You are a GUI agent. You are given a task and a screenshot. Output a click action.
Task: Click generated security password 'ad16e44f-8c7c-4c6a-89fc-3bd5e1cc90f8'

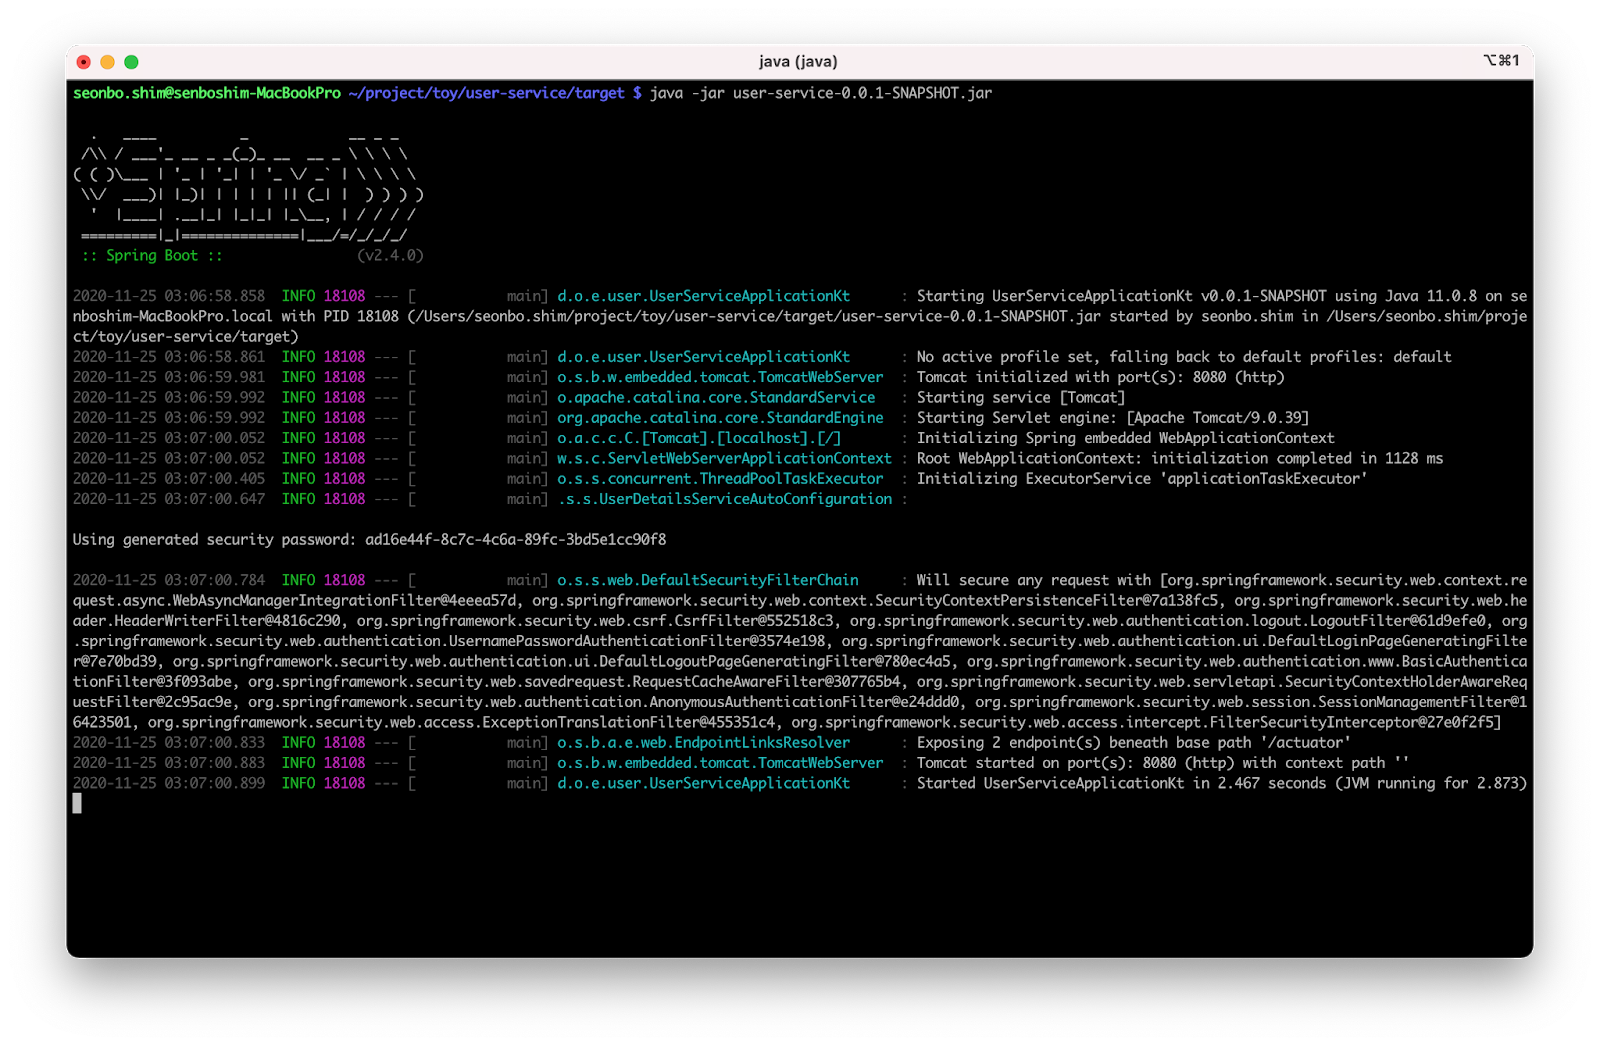[516, 540]
